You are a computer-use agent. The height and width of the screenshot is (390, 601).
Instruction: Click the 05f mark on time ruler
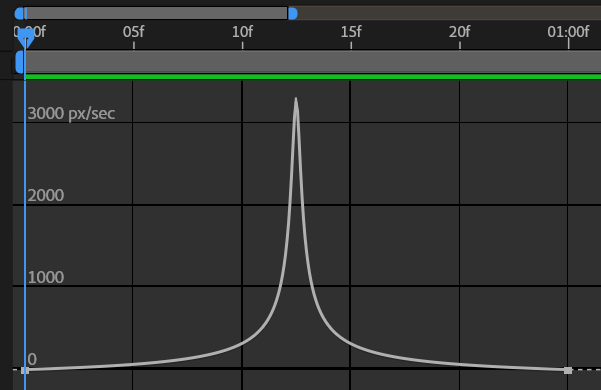pyautogui.click(x=133, y=32)
